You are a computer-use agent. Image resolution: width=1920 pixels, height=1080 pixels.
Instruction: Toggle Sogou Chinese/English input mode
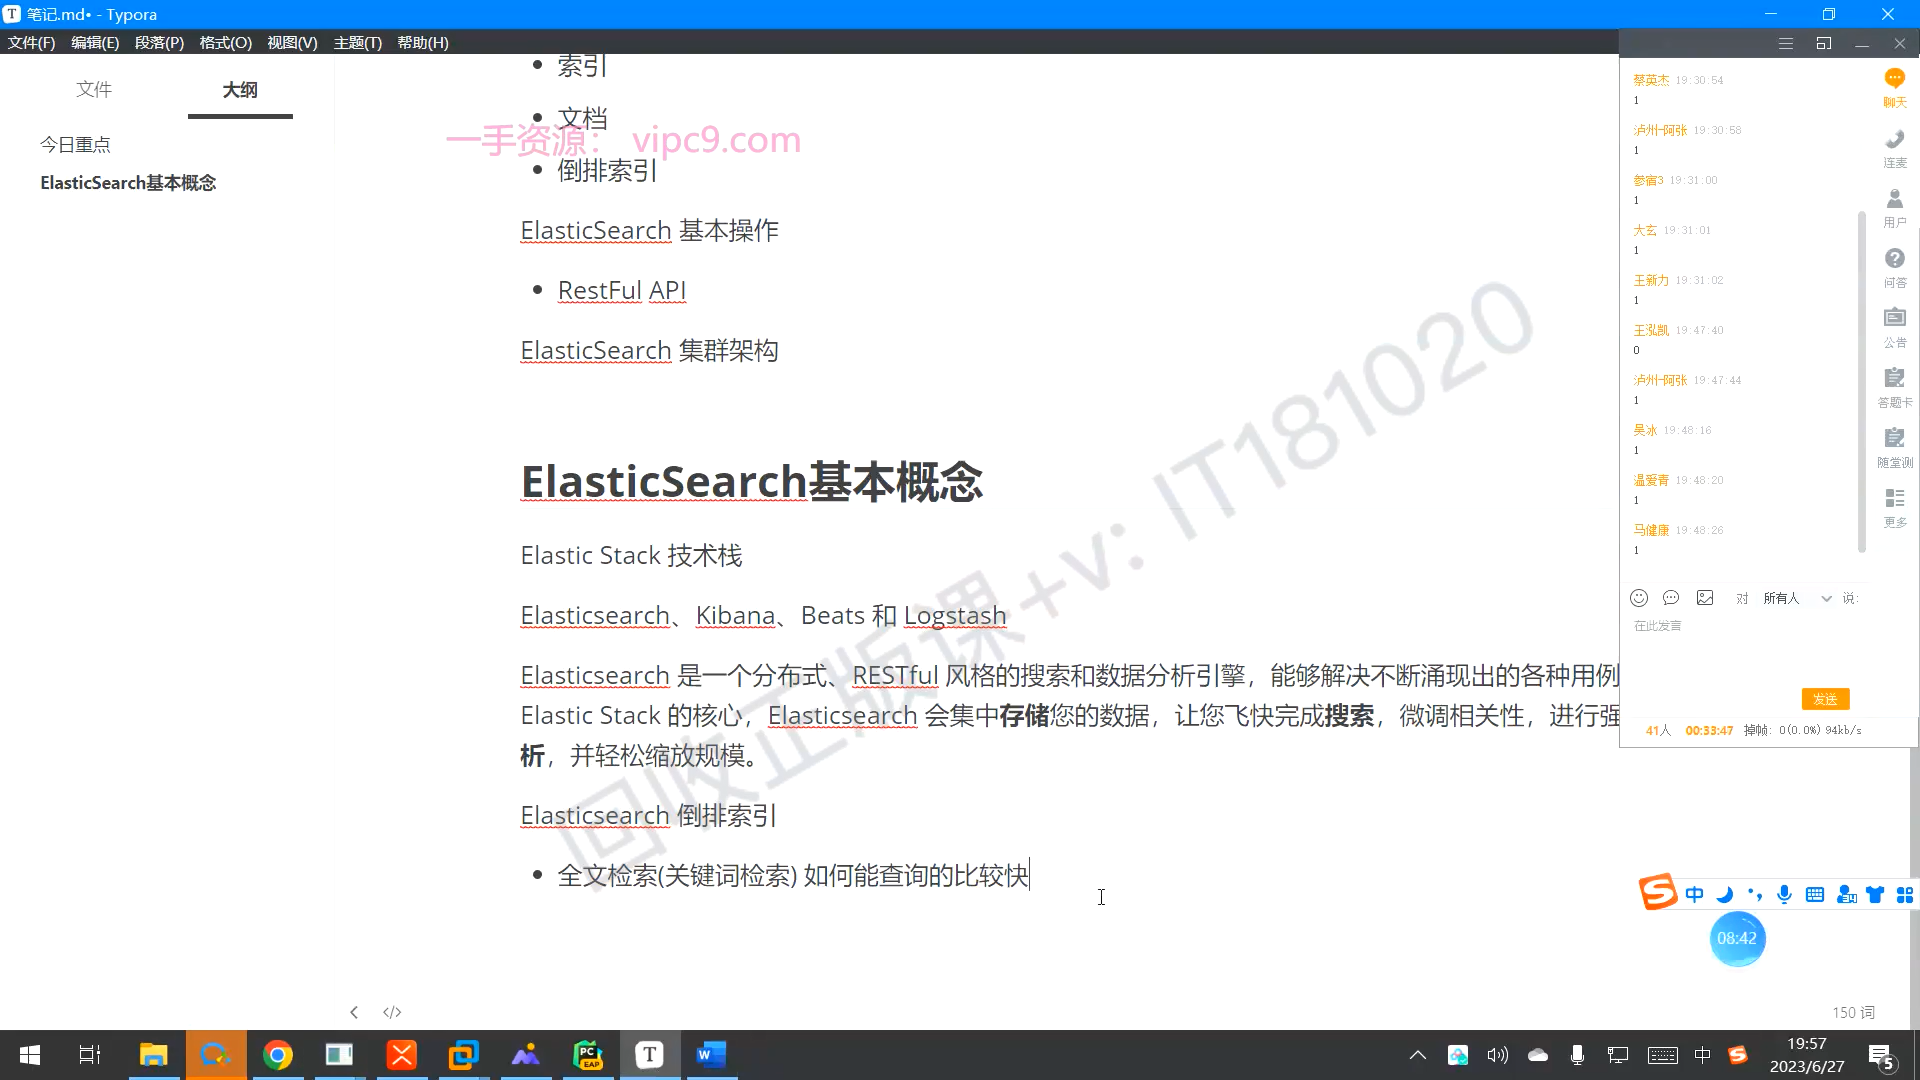click(x=1694, y=895)
